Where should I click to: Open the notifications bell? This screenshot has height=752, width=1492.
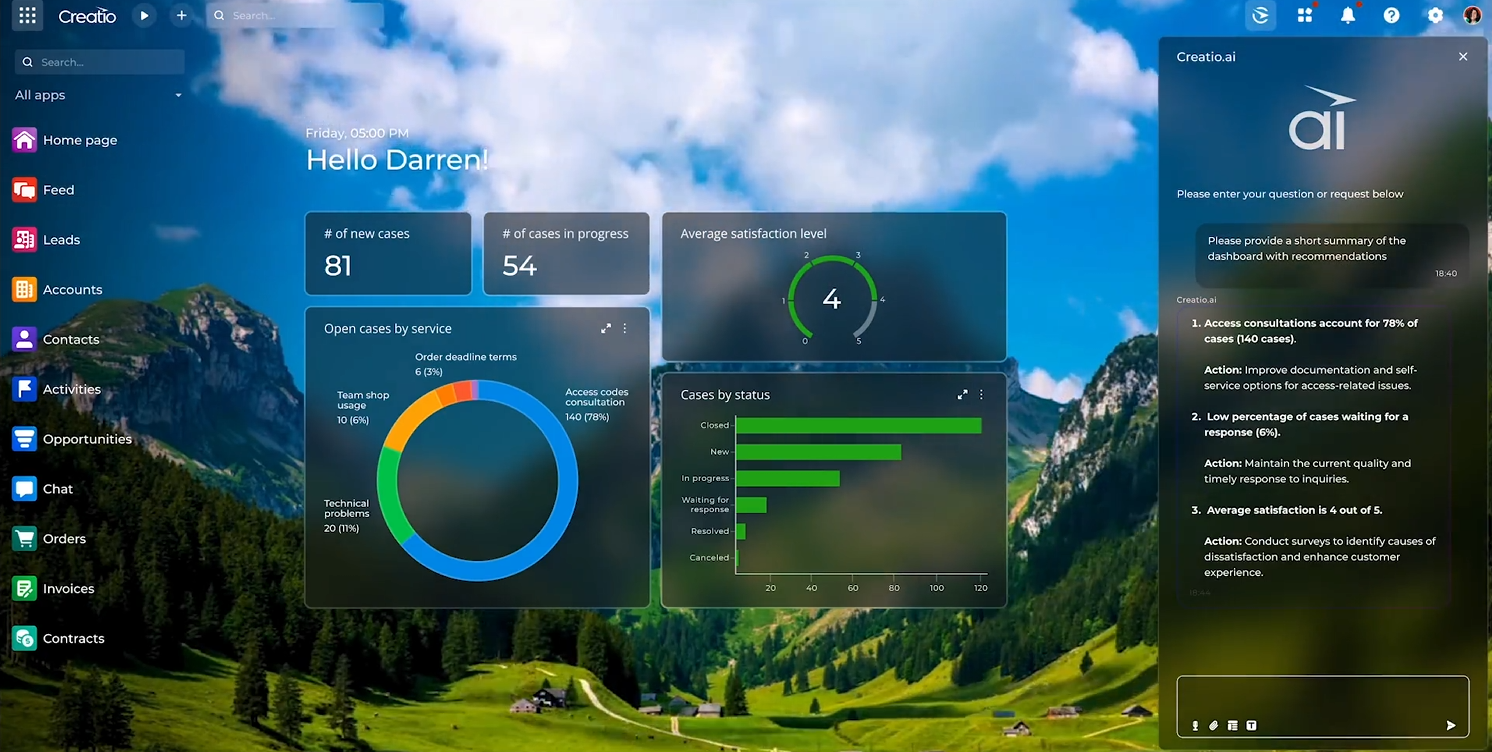tap(1348, 16)
